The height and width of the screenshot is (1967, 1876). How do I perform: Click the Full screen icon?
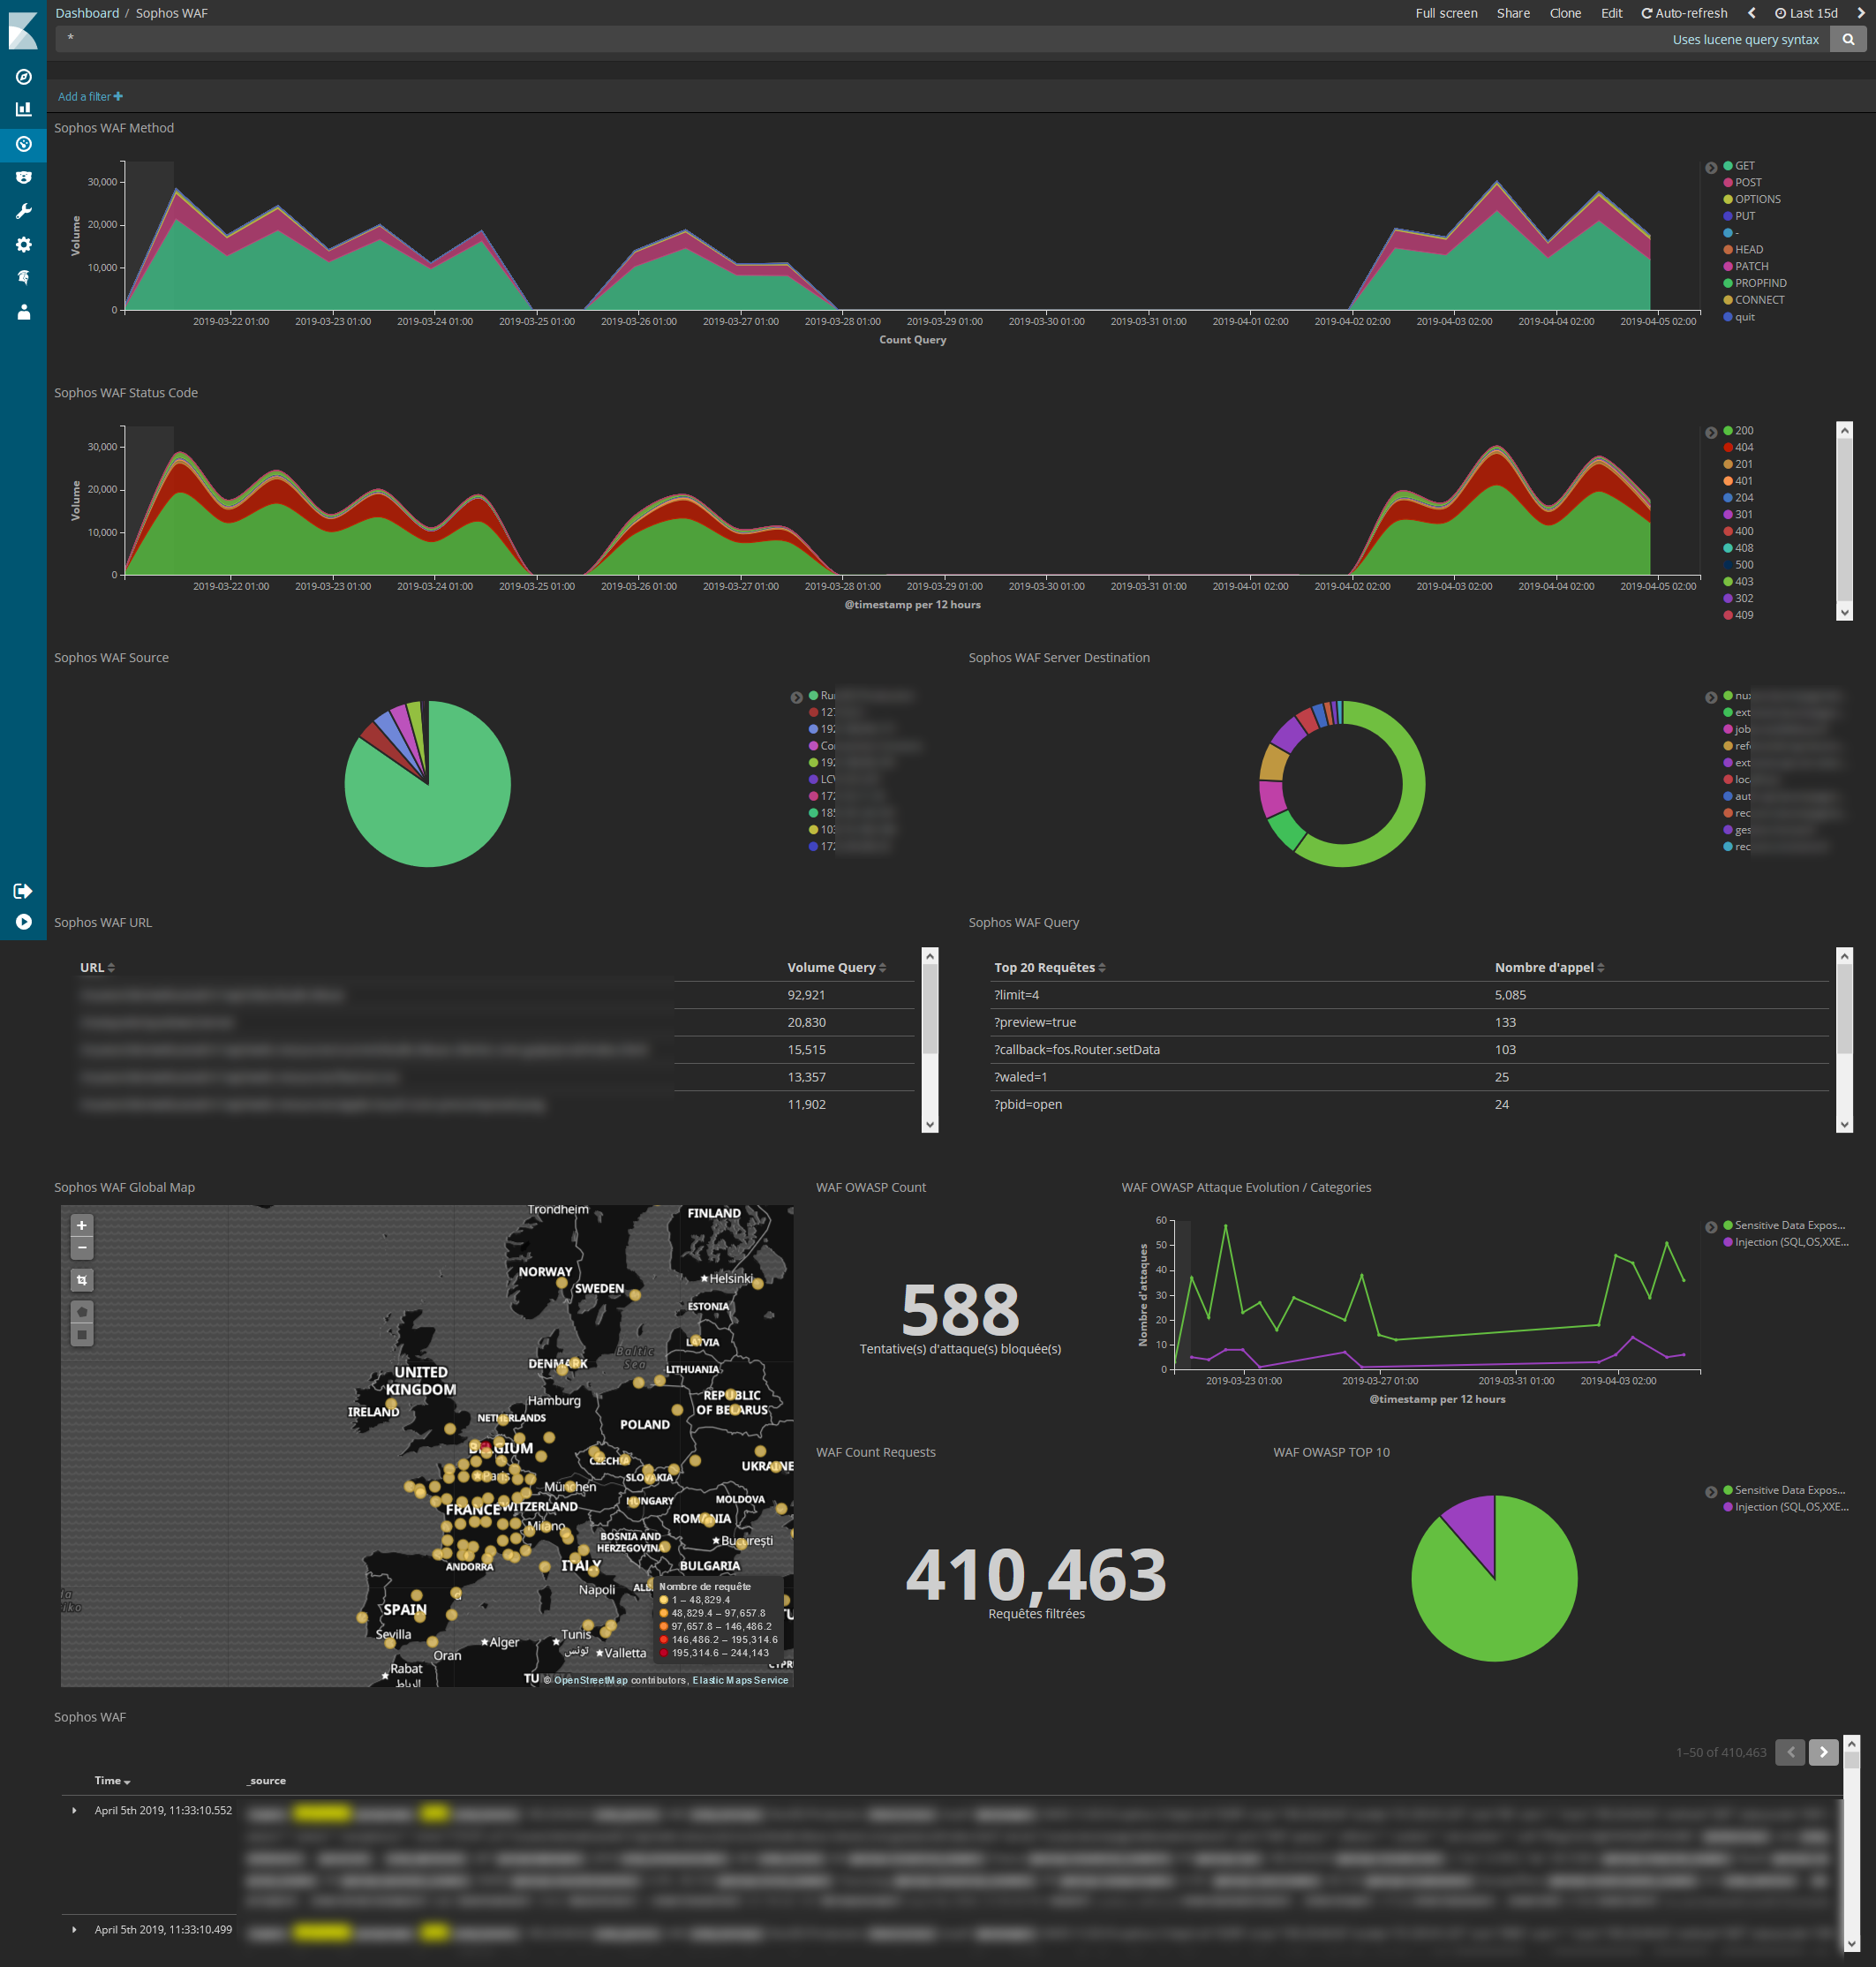coord(1443,14)
